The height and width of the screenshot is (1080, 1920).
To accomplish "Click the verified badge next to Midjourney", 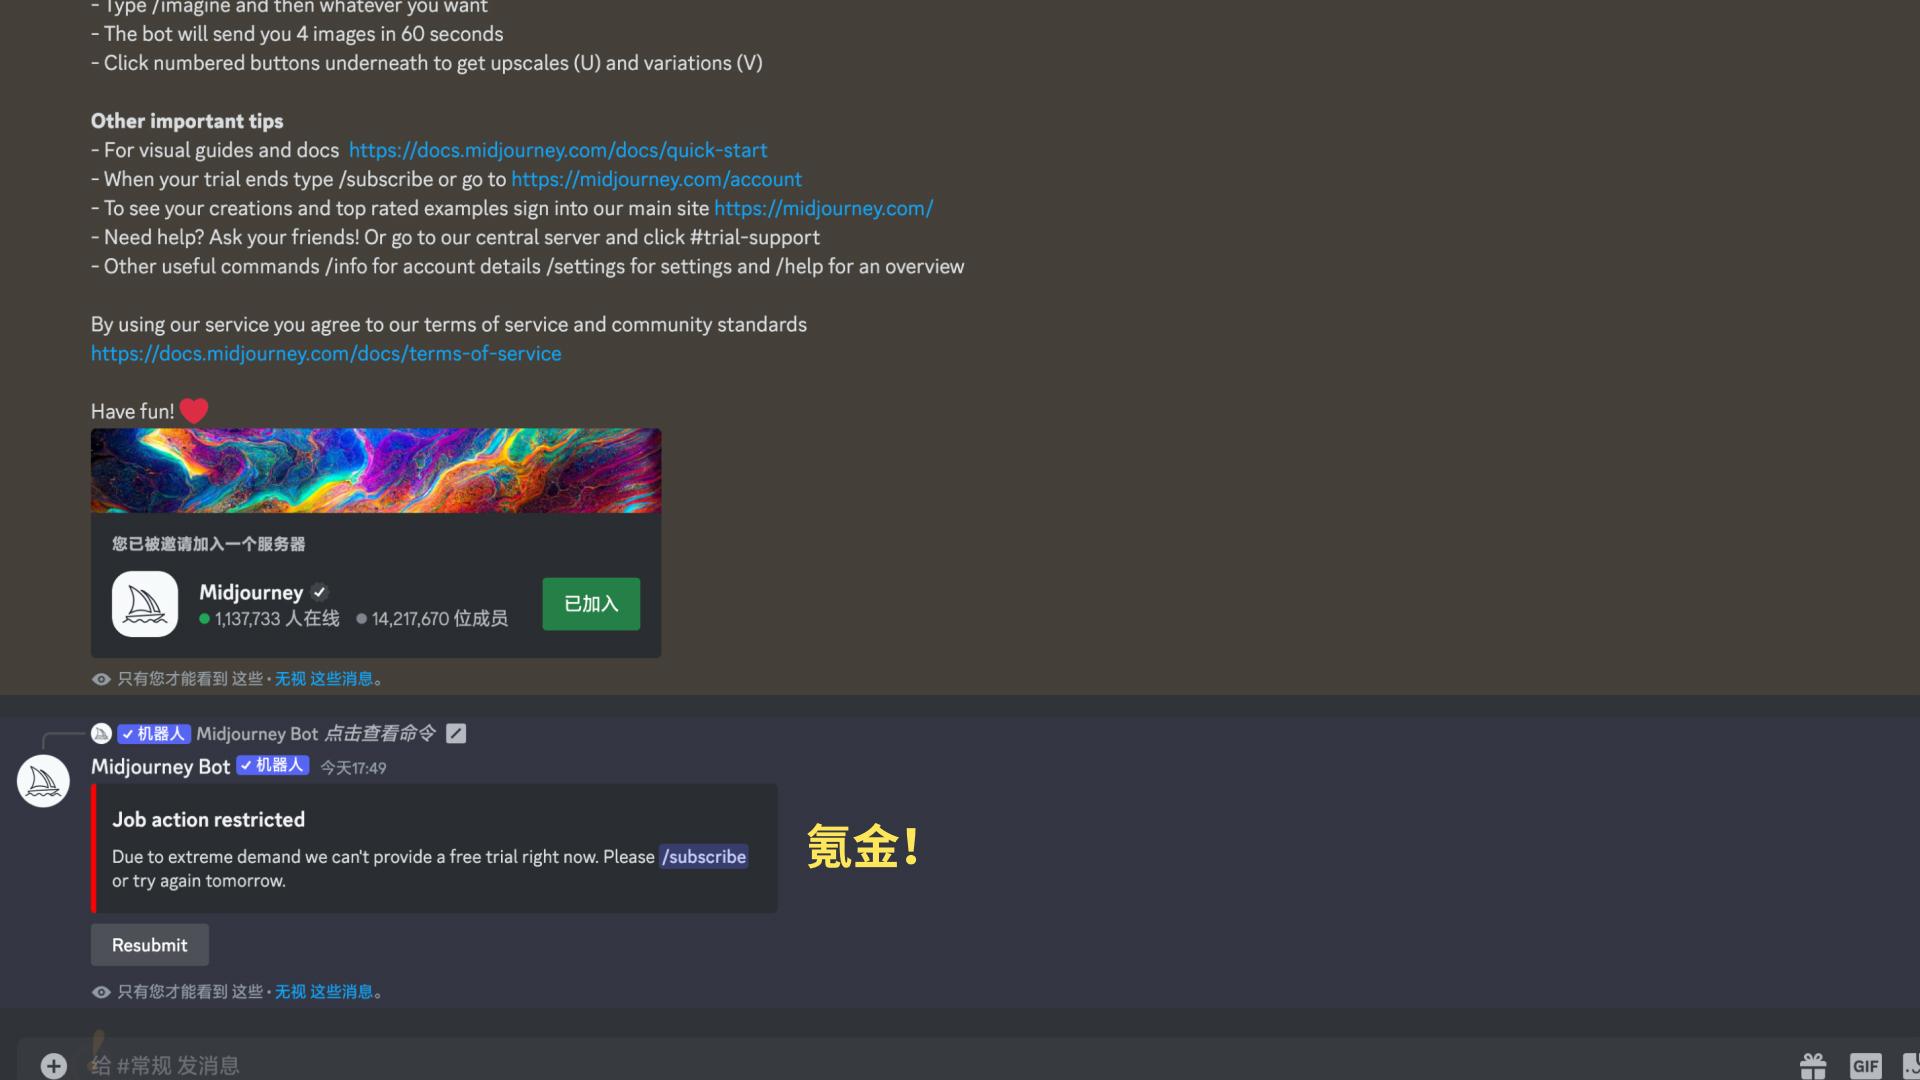I will point(320,592).
